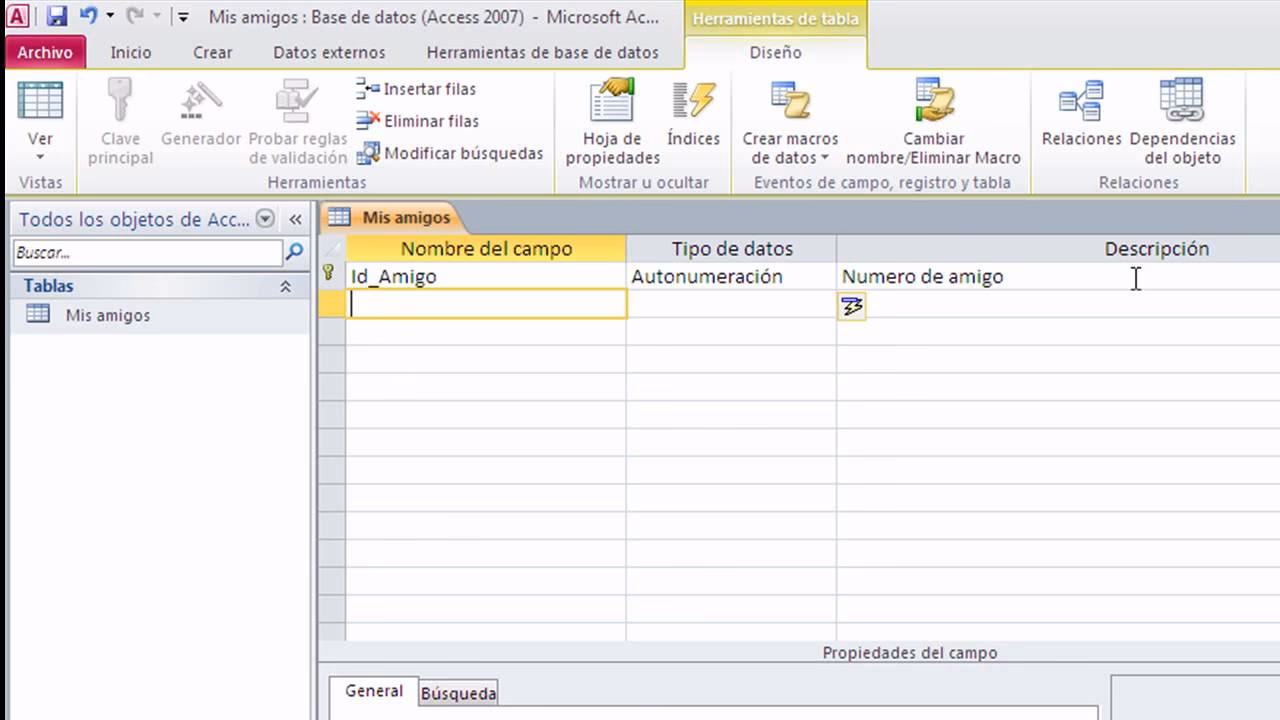This screenshot has width=1280, height=720.
Task: Click the Buscar search box
Action: point(148,253)
